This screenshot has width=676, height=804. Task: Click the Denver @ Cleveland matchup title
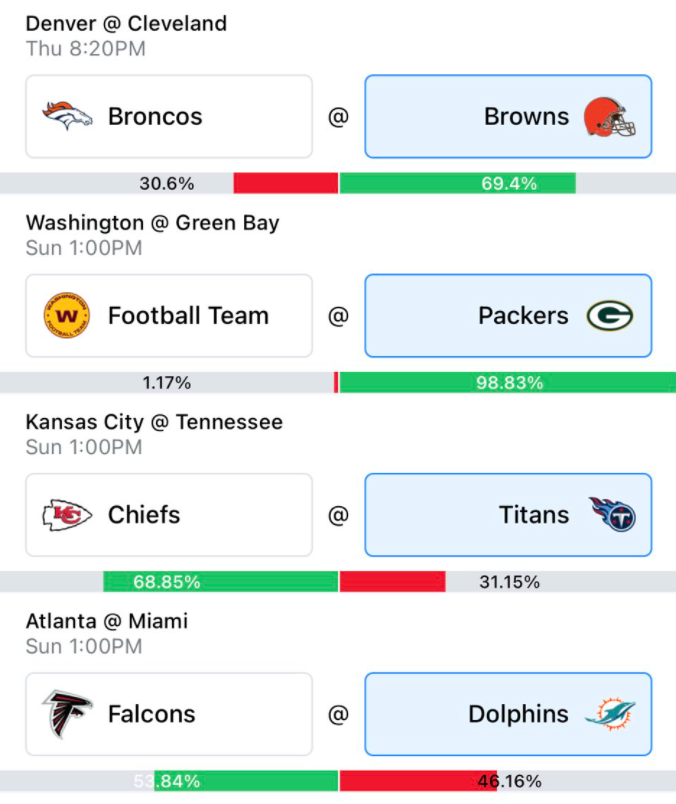pyautogui.click(x=126, y=24)
